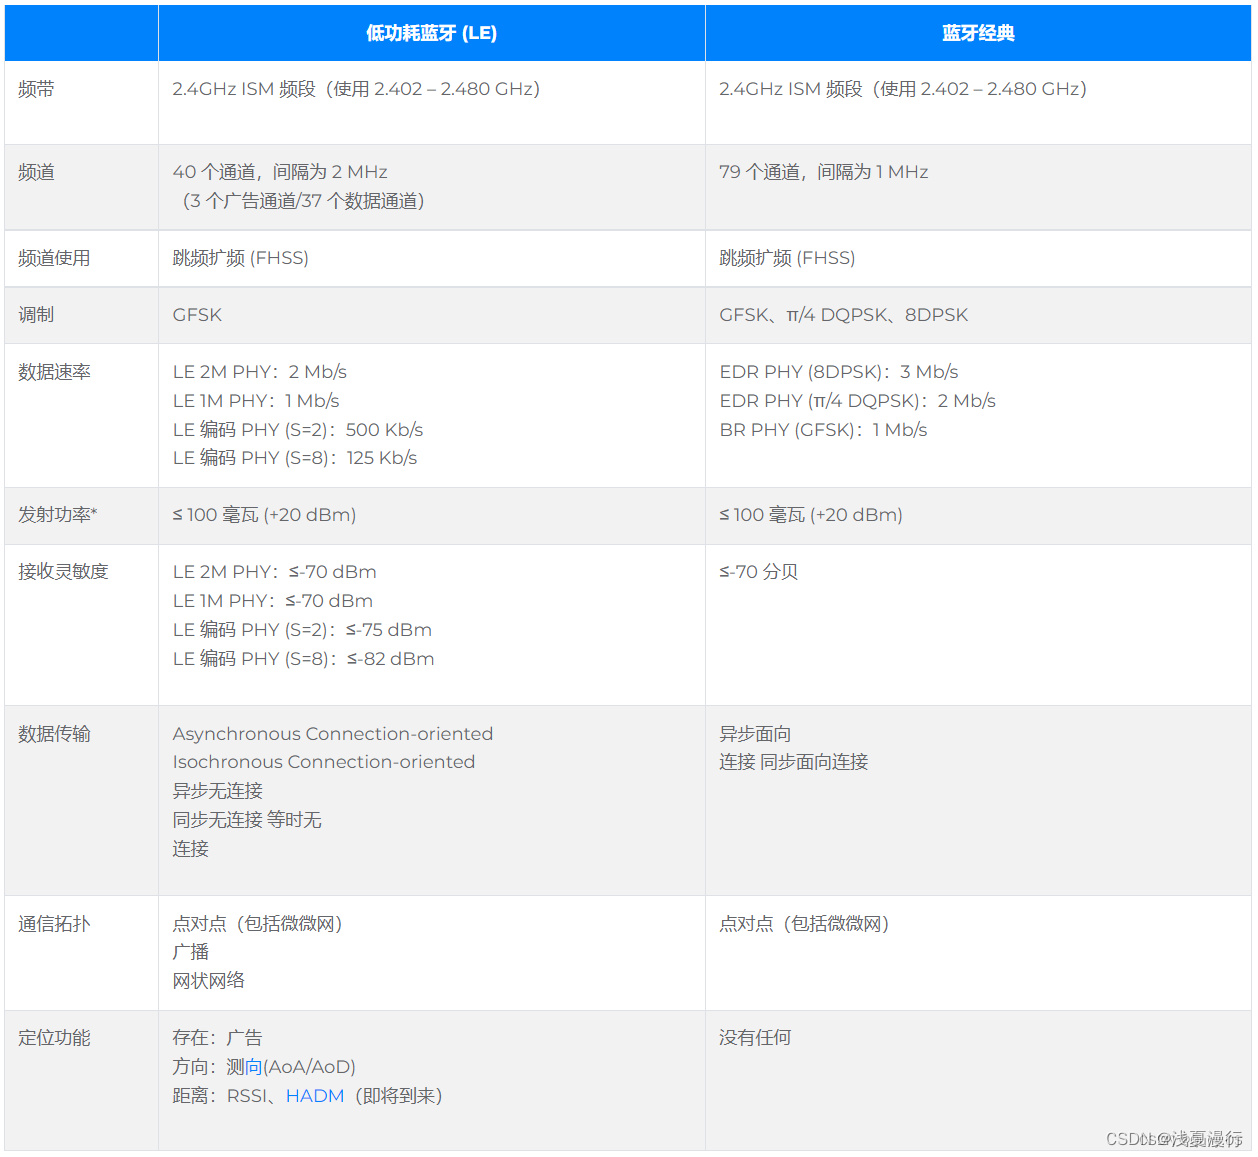This screenshot has height=1157, width=1258.
Task: Select the "没有任何" cell
Action: point(755,1038)
